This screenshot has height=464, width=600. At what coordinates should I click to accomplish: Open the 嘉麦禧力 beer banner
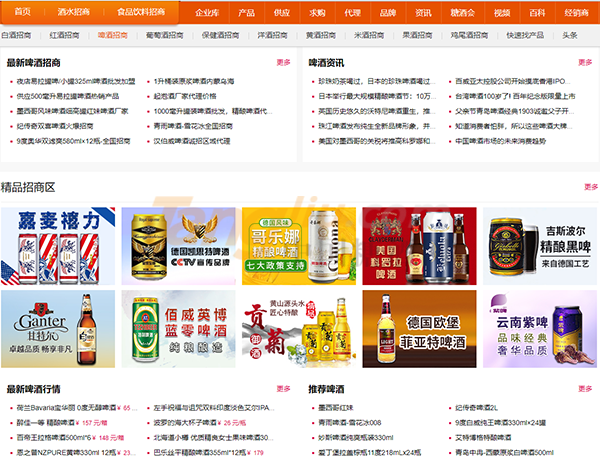click(x=58, y=246)
